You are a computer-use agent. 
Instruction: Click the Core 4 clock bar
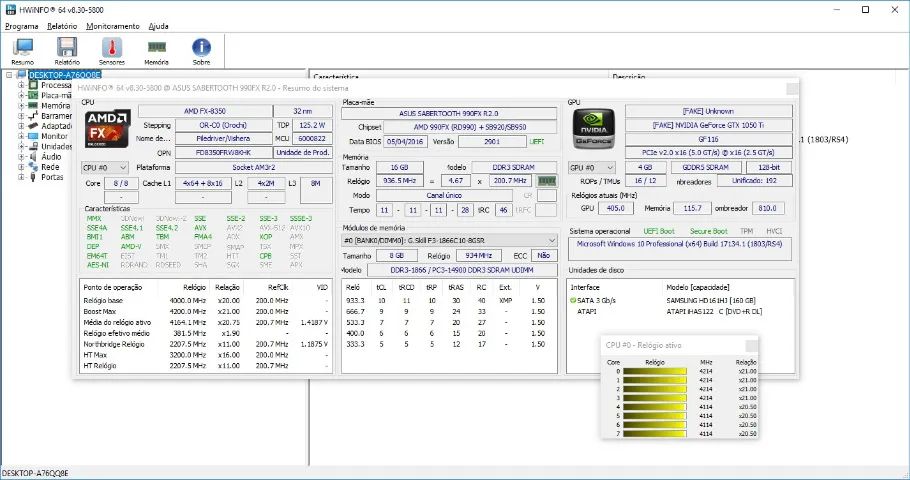click(655, 407)
